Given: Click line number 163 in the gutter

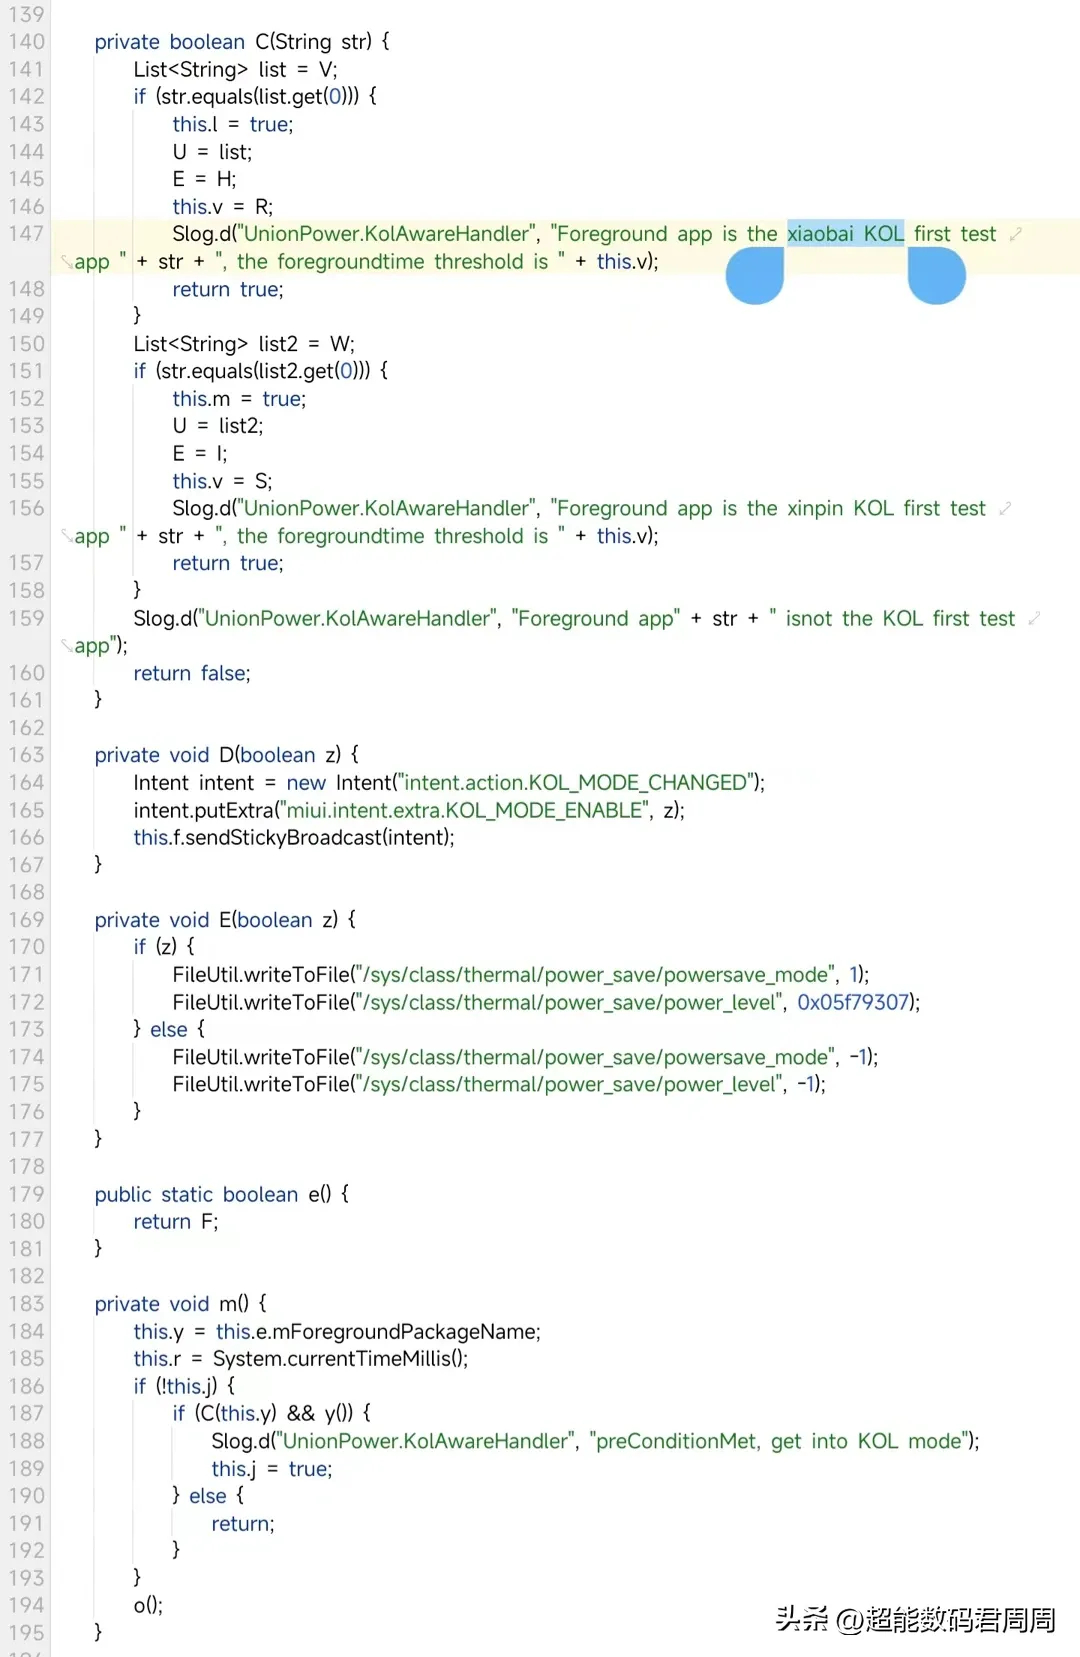Looking at the screenshot, I should [x=26, y=755].
